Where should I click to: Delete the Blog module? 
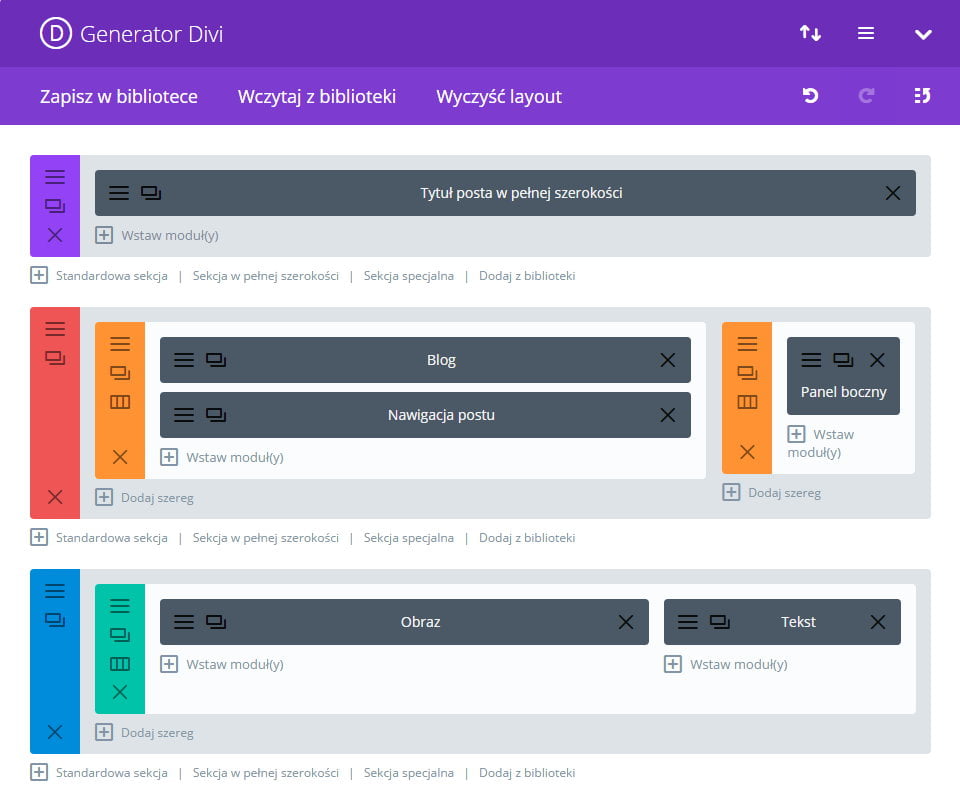pos(668,360)
